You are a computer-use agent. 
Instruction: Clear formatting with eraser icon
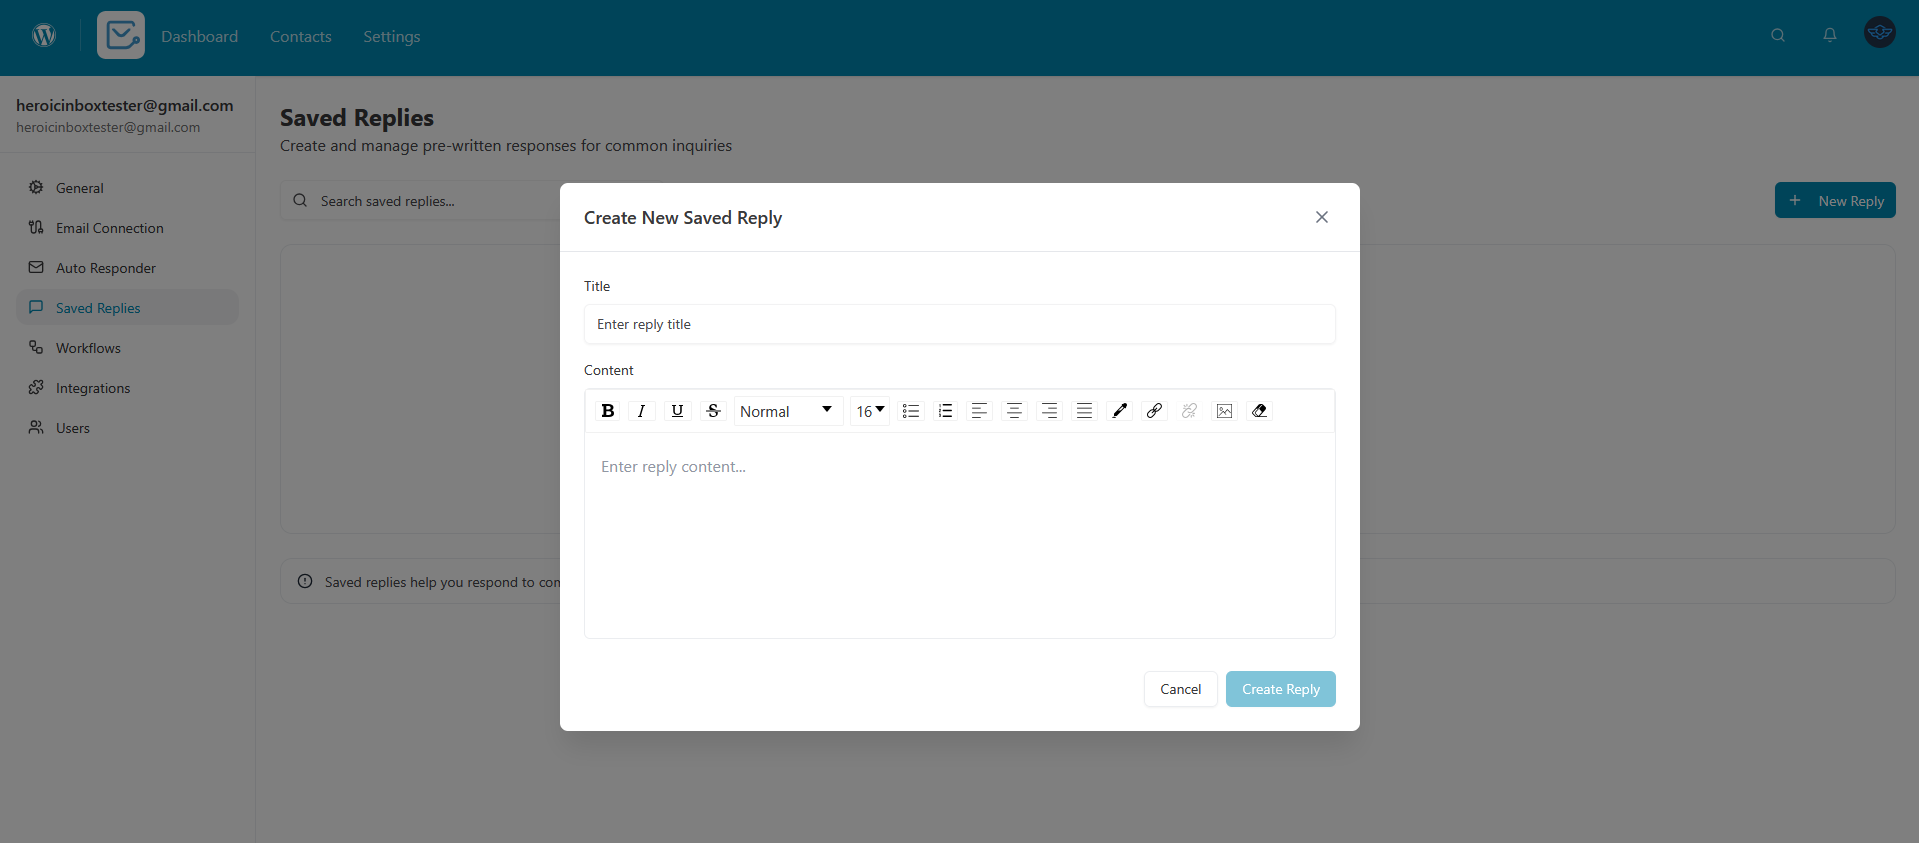pyautogui.click(x=1259, y=411)
